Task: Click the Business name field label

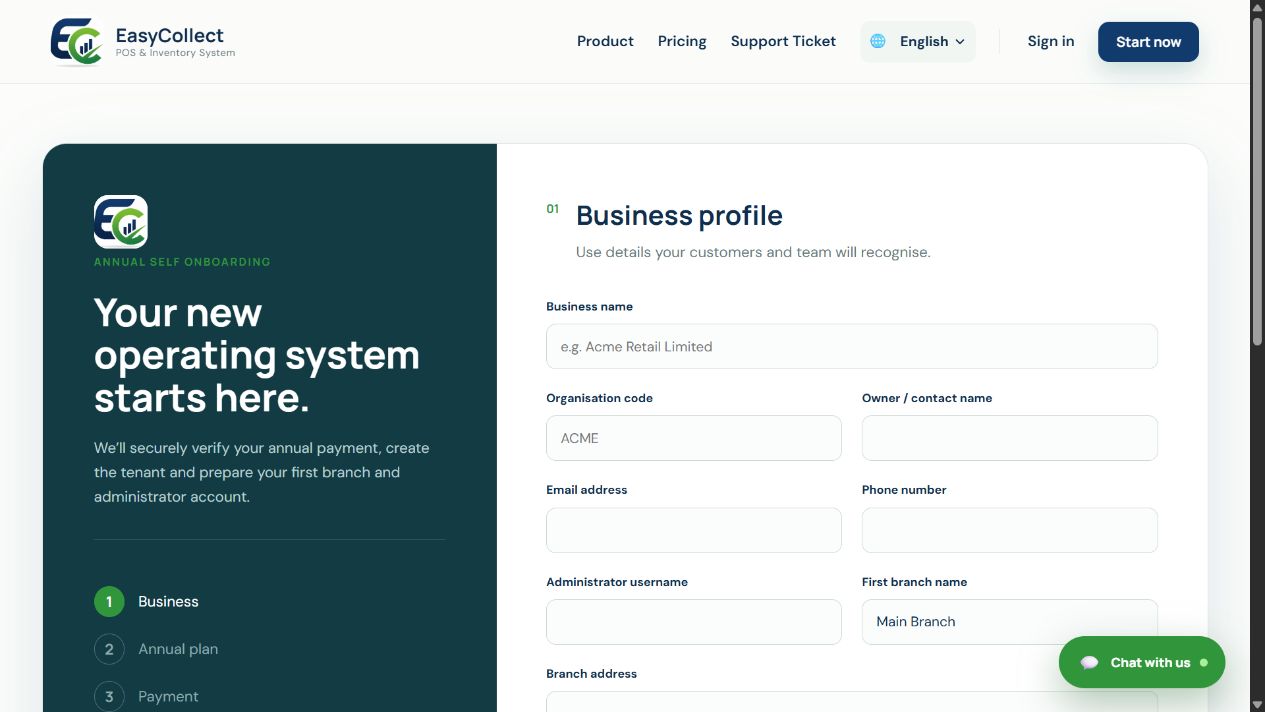Action: pos(589,307)
